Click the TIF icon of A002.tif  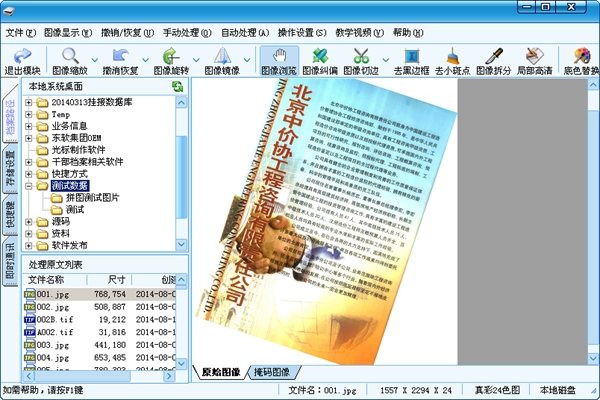pos(29,332)
